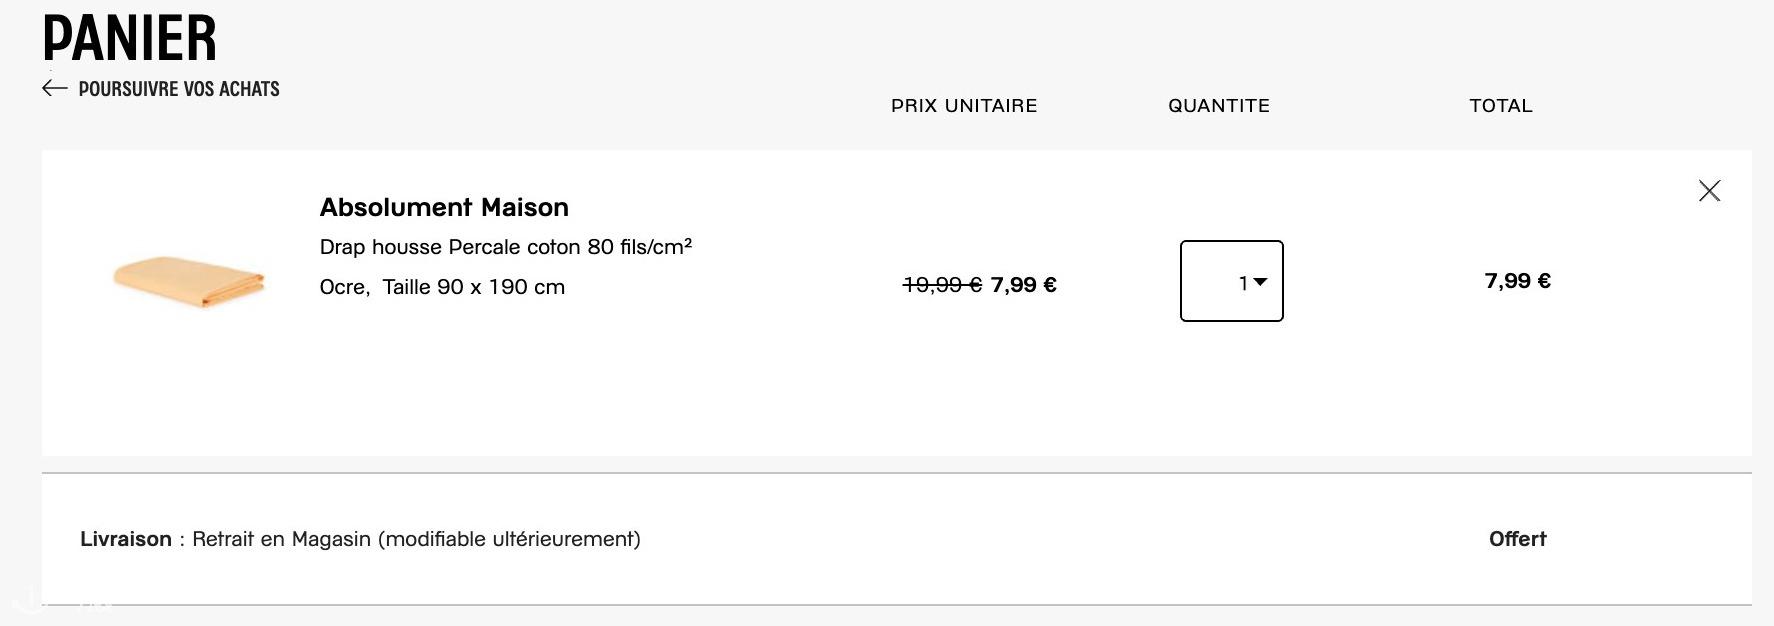This screenshot has height=626, width=1774.
Task: Click the 7,99 € total amount
Action: [1518, 281]
